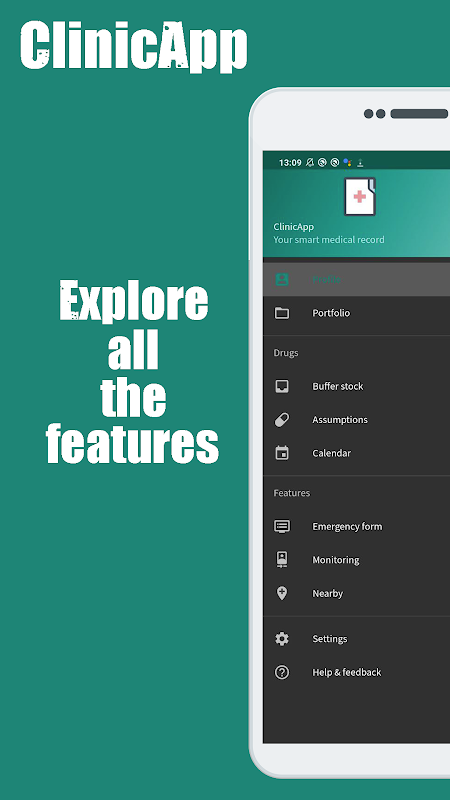Image resolution: width=450 pixels, height=800 pixels.
Task: Tap the download status bar icon
Action: coord(360,162)
